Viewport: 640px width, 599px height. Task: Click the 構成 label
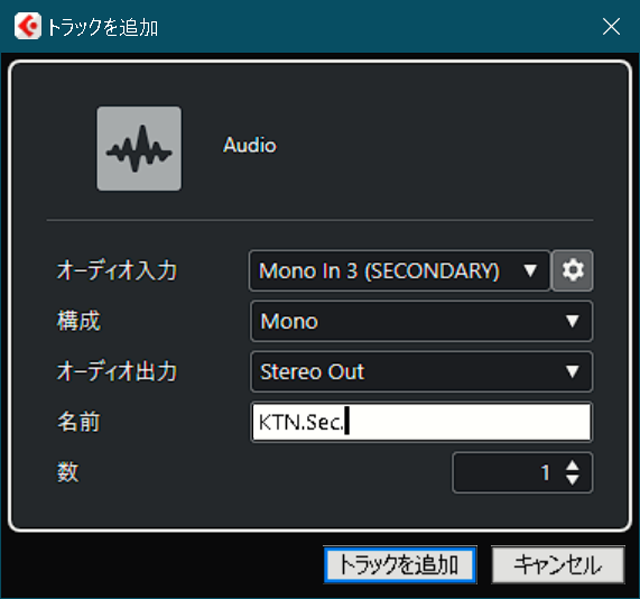tap(79, 321)
